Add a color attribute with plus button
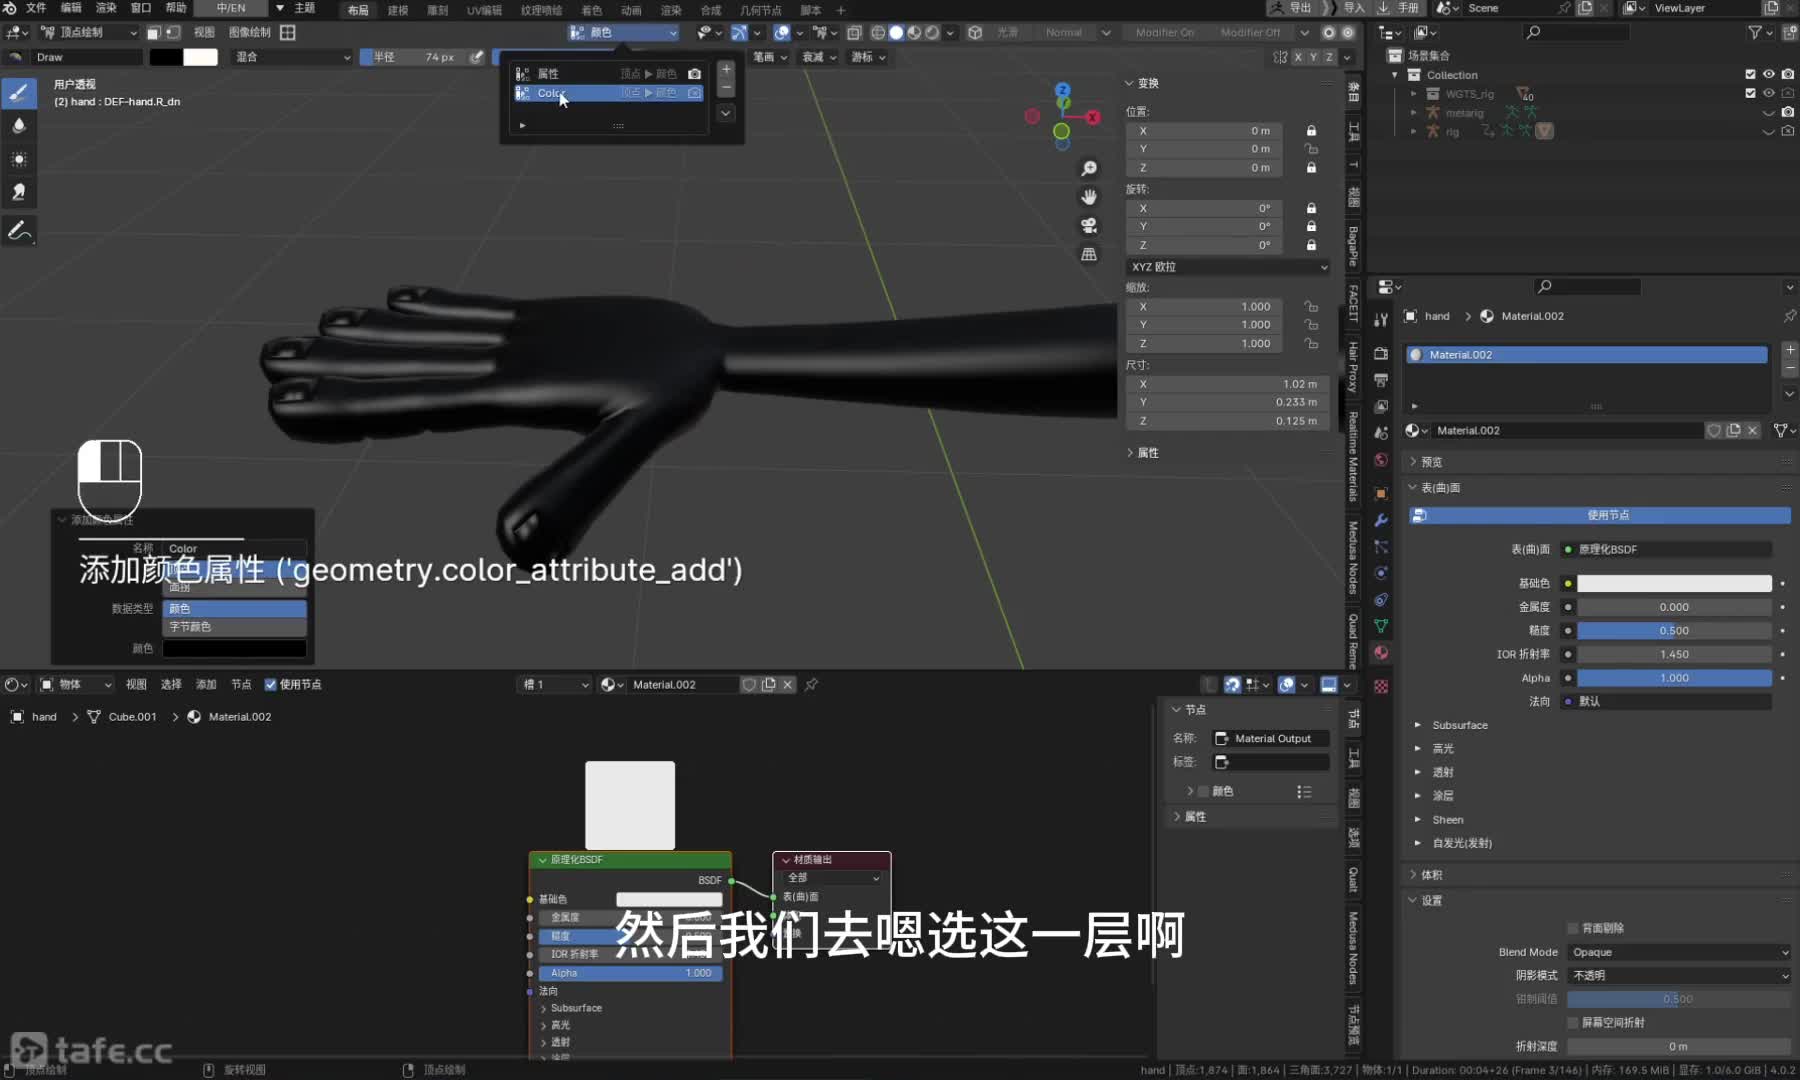The width and height of the screenshot is (1800, 1080). (726, 69)
